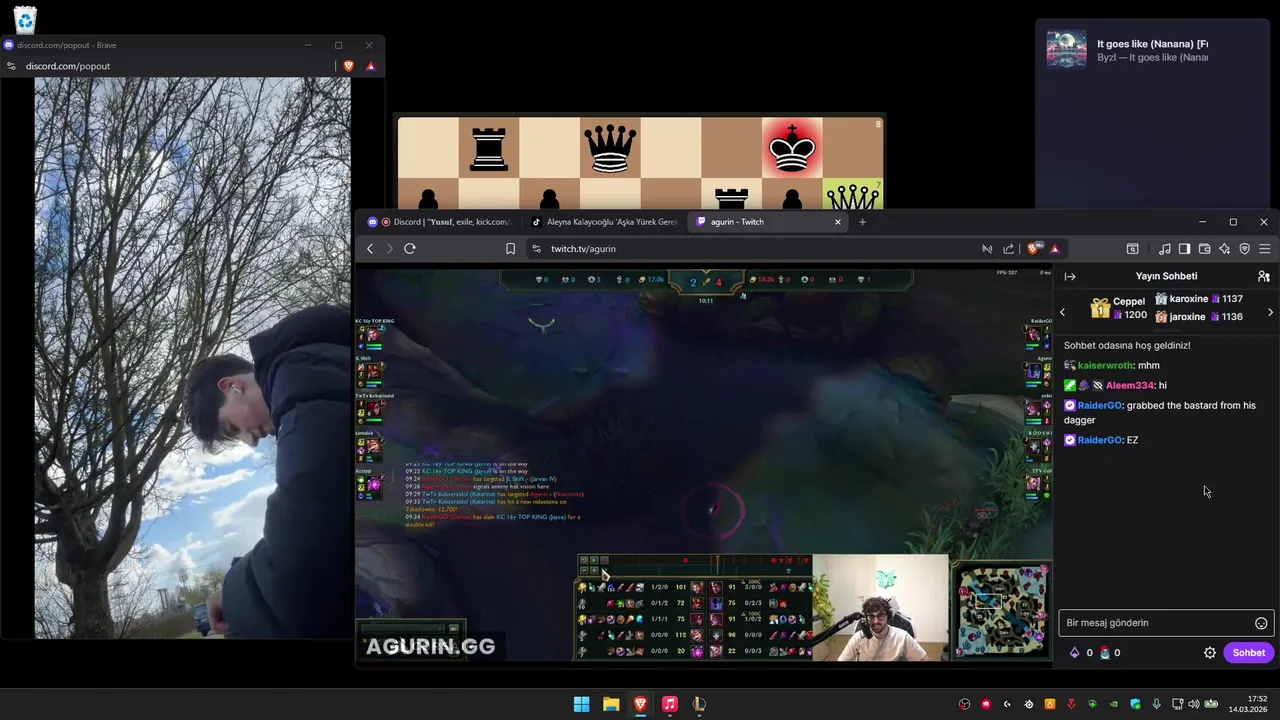Go back in the Twitch browser window
Viewport: 1280px width, 720px height.
click(370, 249)
